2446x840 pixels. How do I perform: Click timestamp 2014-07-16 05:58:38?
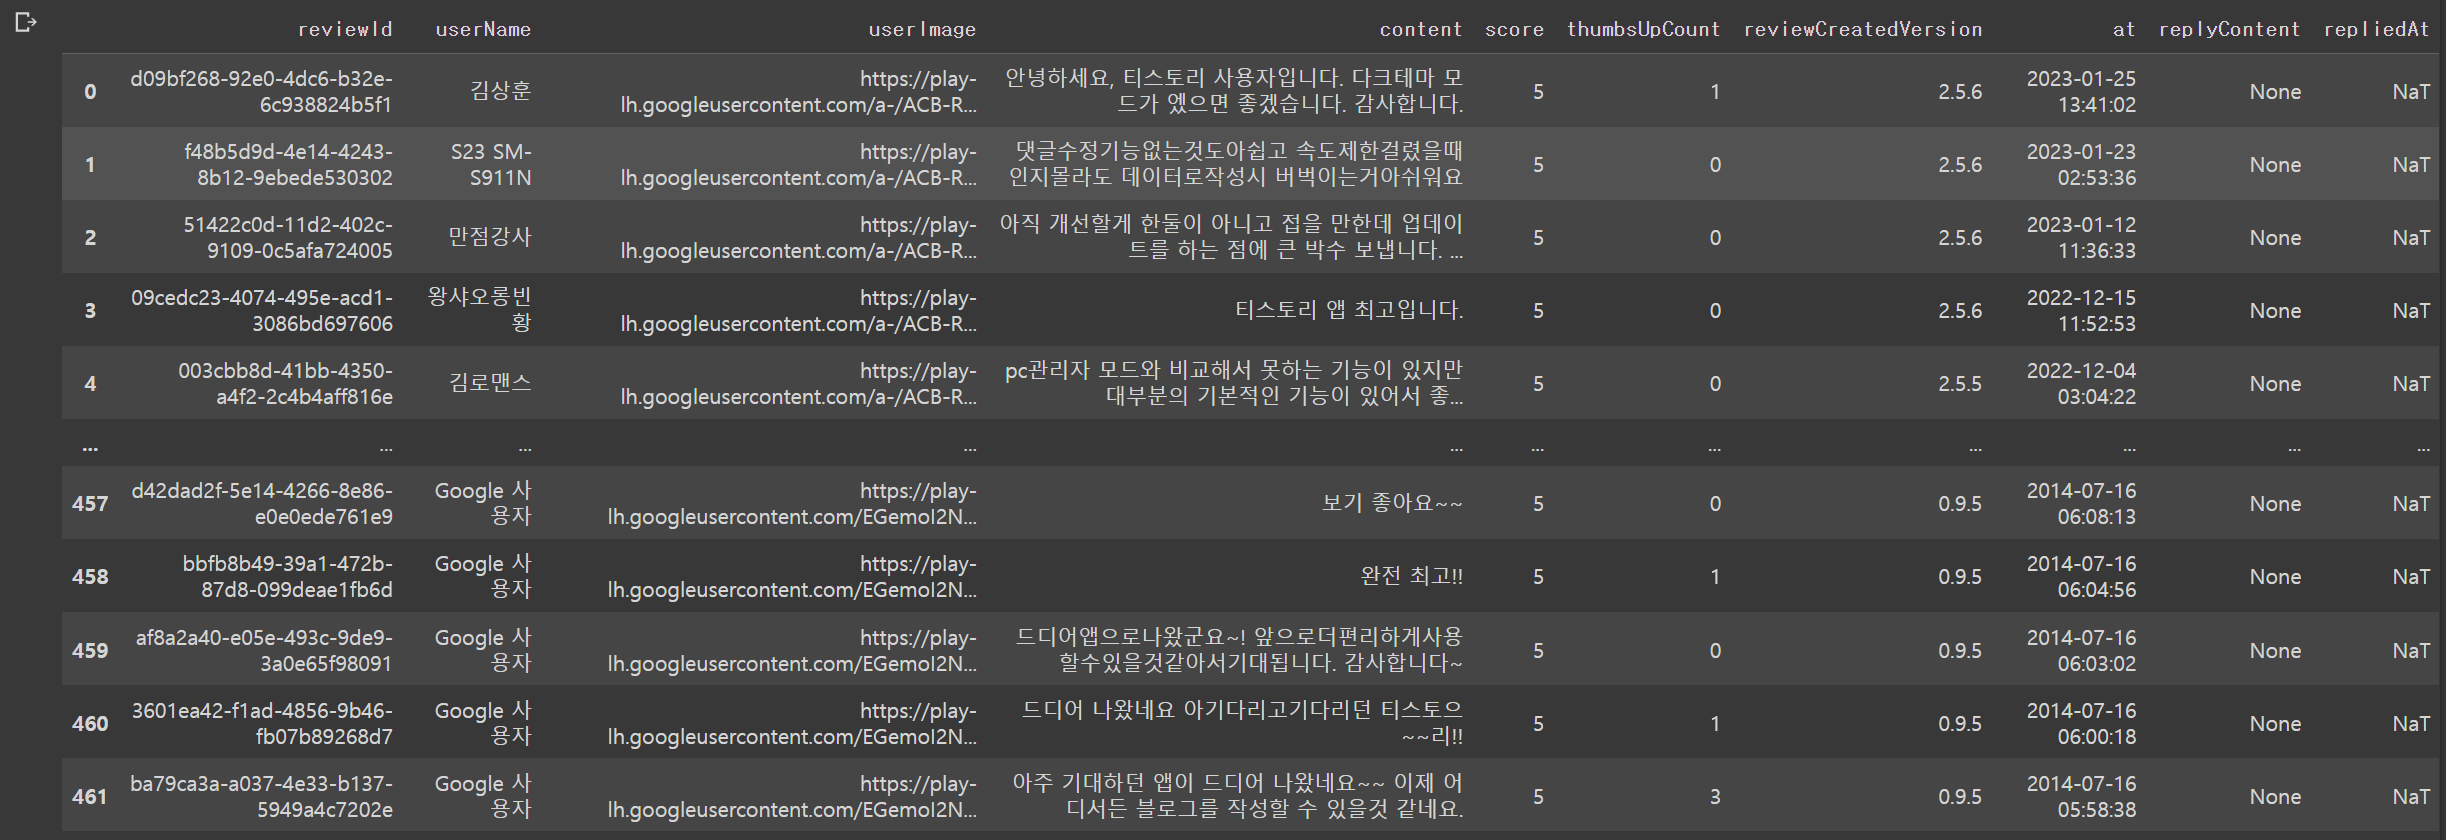tap(2081, 796)
